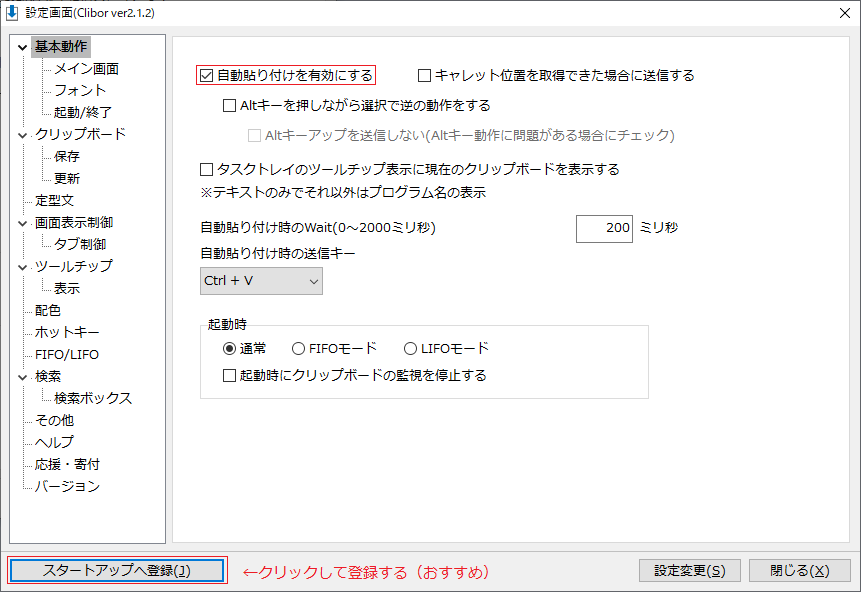This screenshot has height=592, width=861.
Task: Click 閉じる(X) button
Action: [800, 571]
